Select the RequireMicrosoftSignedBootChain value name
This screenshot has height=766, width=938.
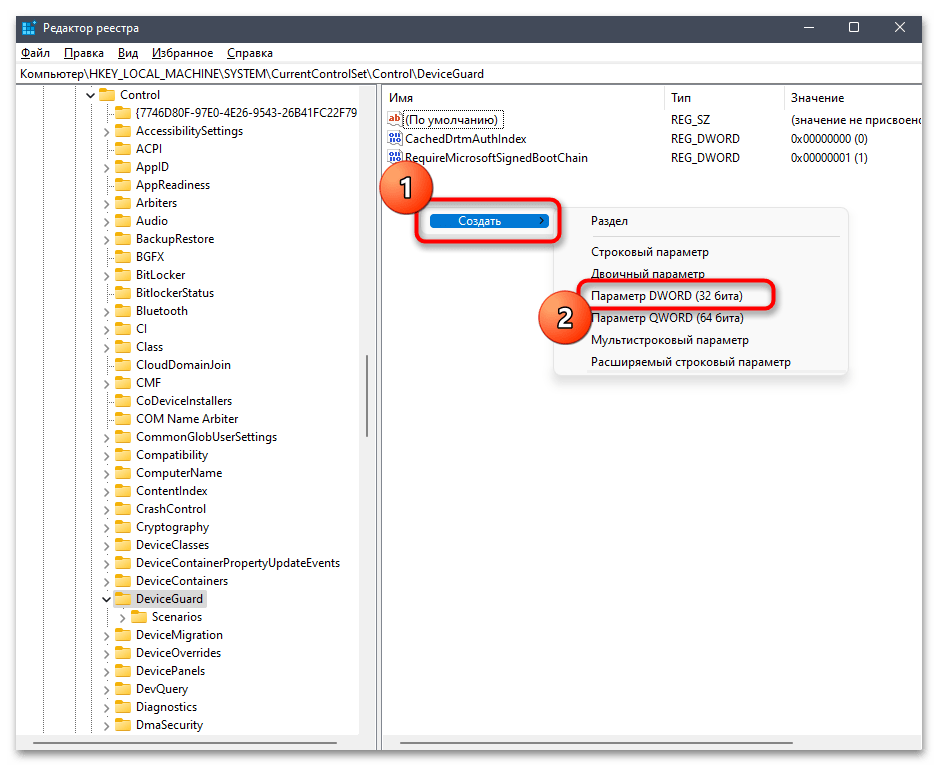496,158
